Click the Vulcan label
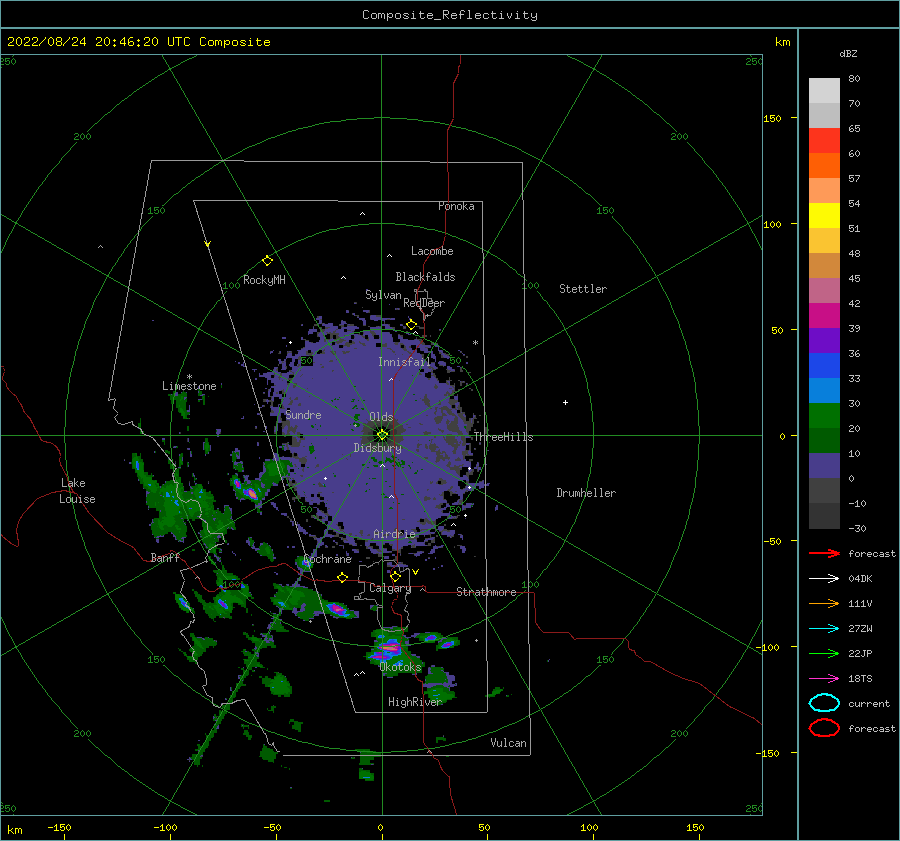 [x=508, y=743]
